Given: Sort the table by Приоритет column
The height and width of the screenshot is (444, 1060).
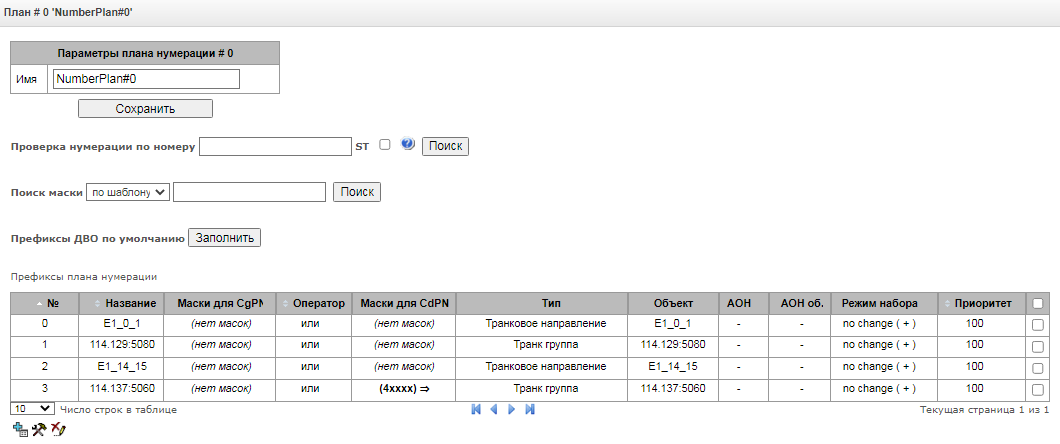Looking at the screenshot, I should [983, 303].
